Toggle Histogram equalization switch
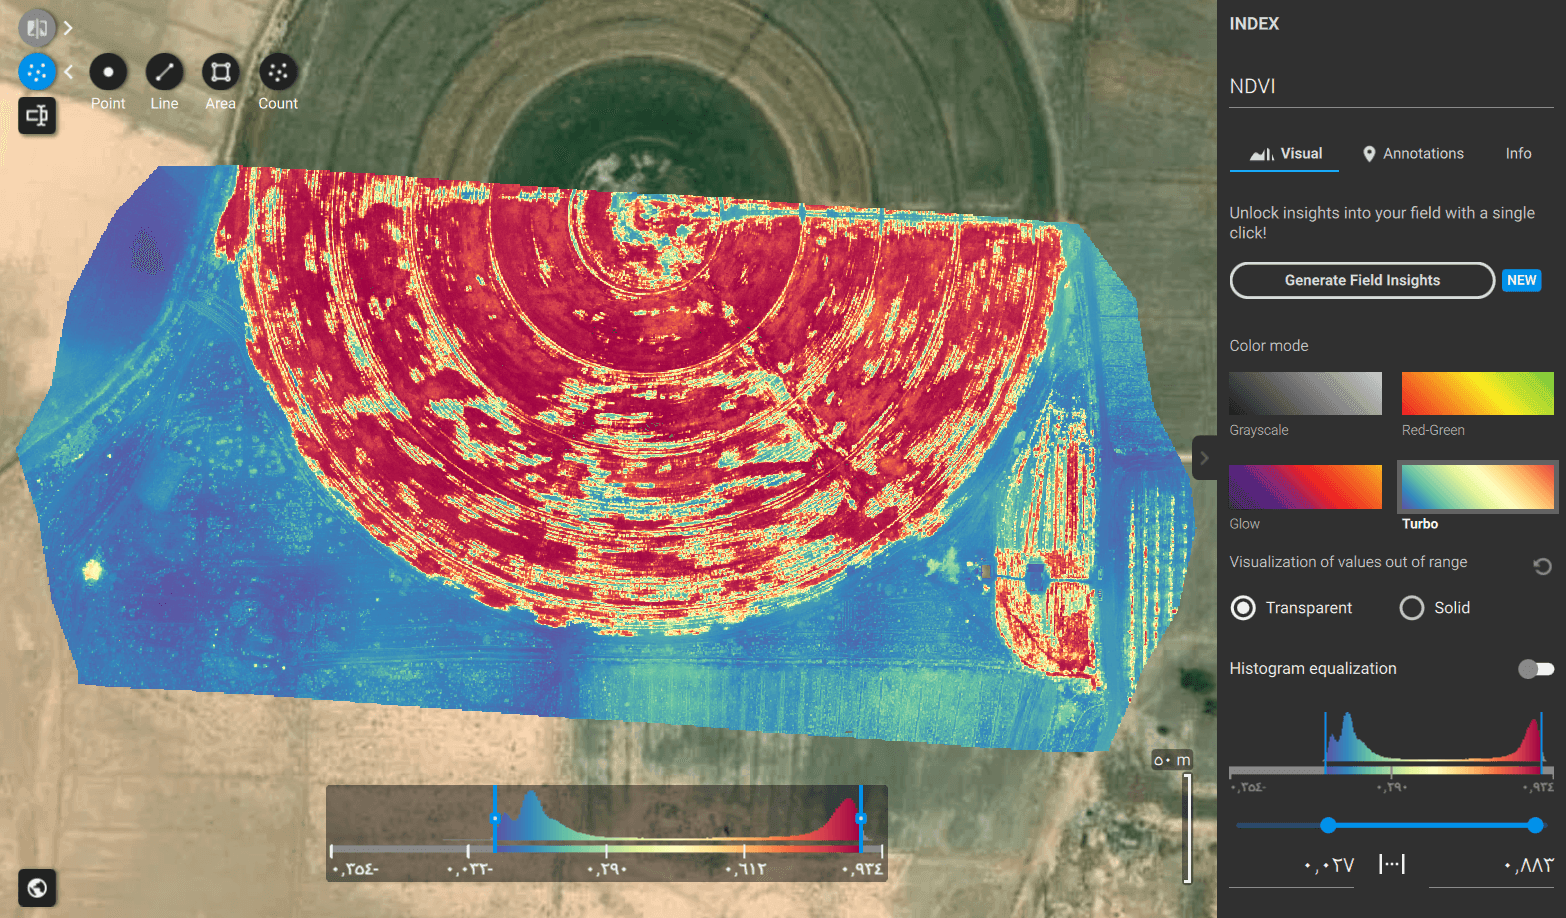The image size is (1566, 918). tap(1535, 669)
